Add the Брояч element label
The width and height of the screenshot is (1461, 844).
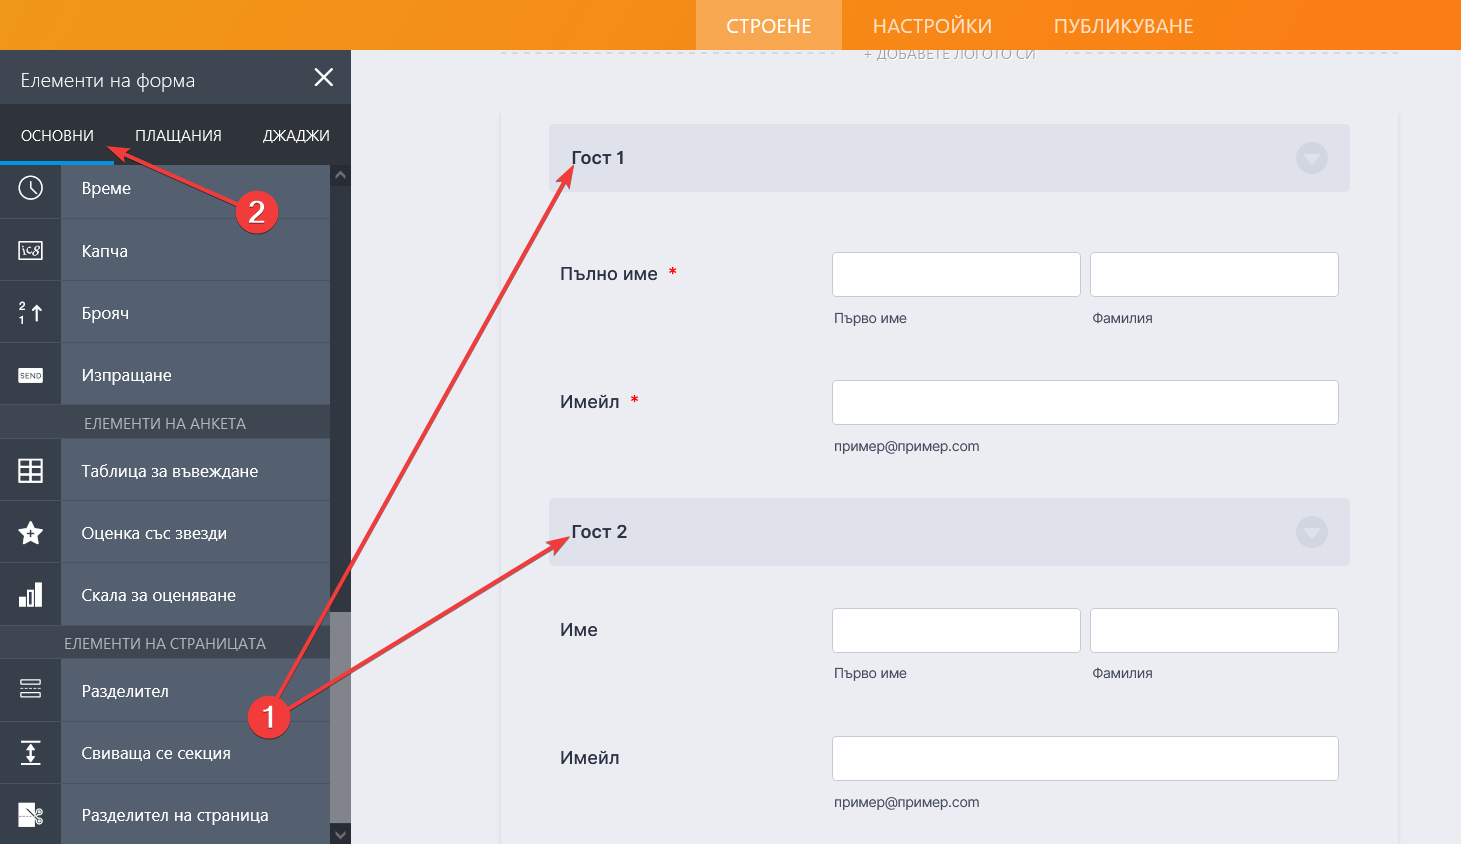coord(105,313)
